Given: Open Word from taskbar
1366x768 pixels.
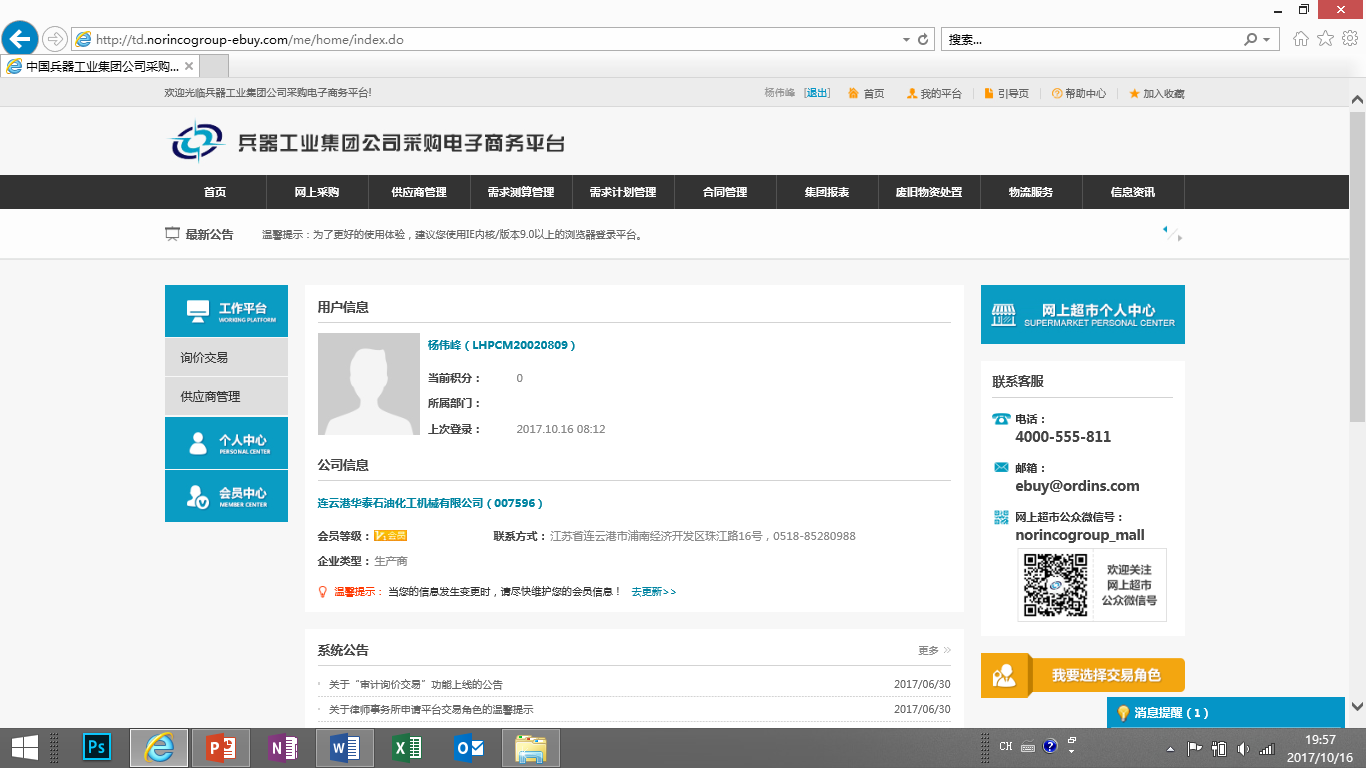Looking at the screenshot, I should [344, 747].
